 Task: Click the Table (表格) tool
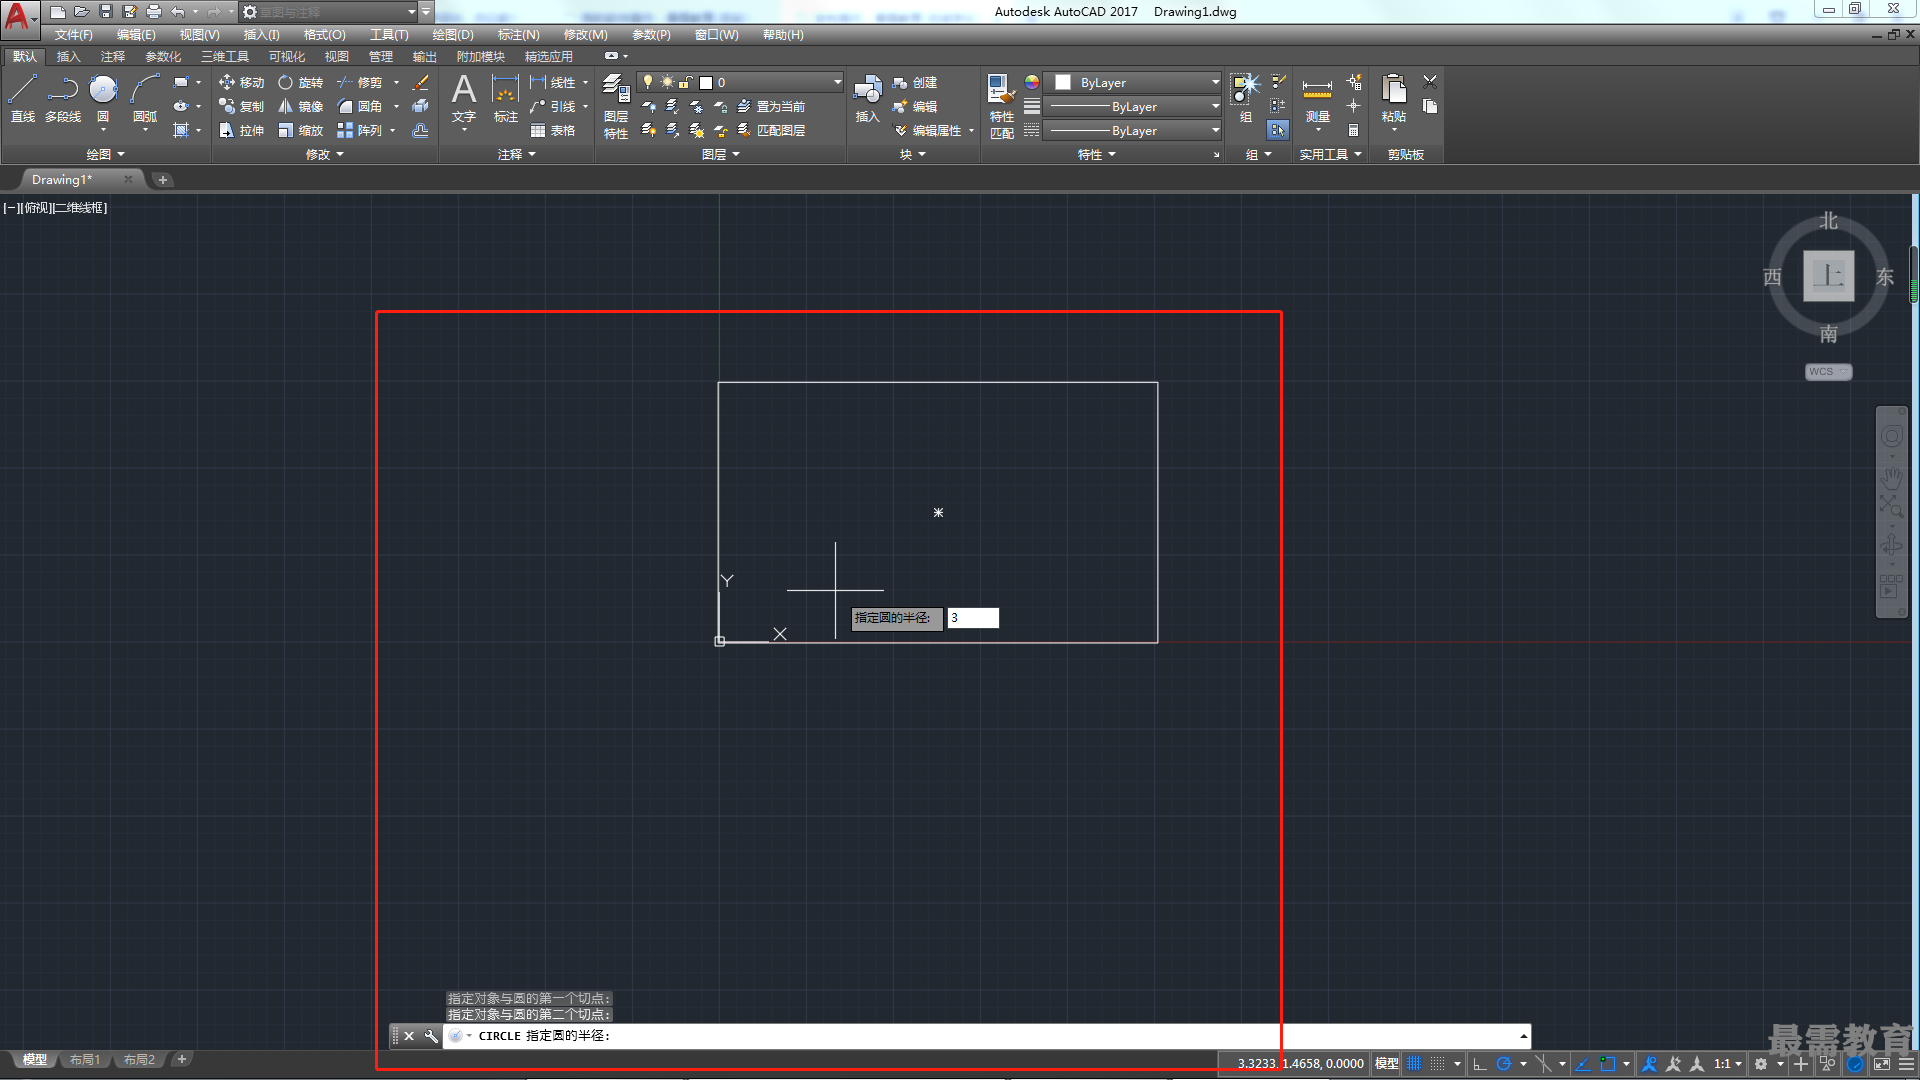(x=553, y=130)
